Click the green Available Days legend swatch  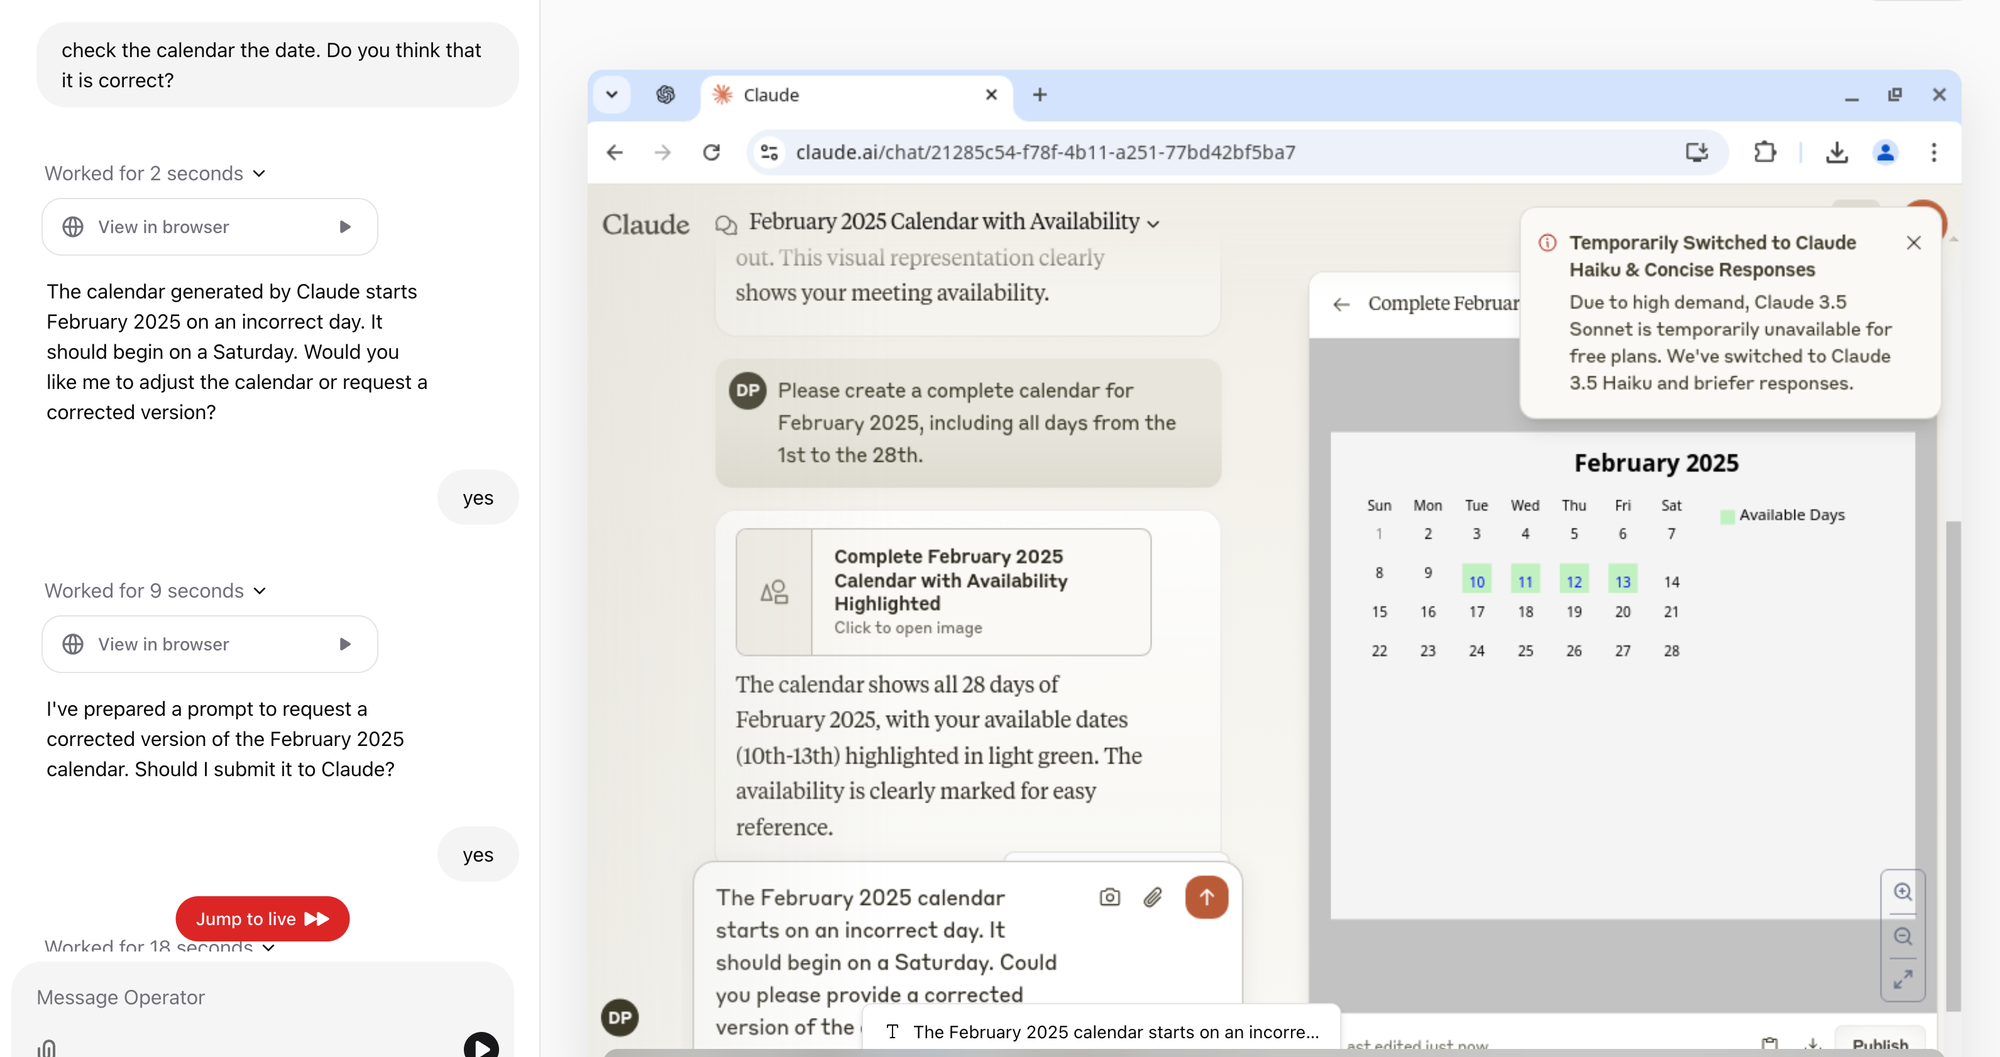1727,516
